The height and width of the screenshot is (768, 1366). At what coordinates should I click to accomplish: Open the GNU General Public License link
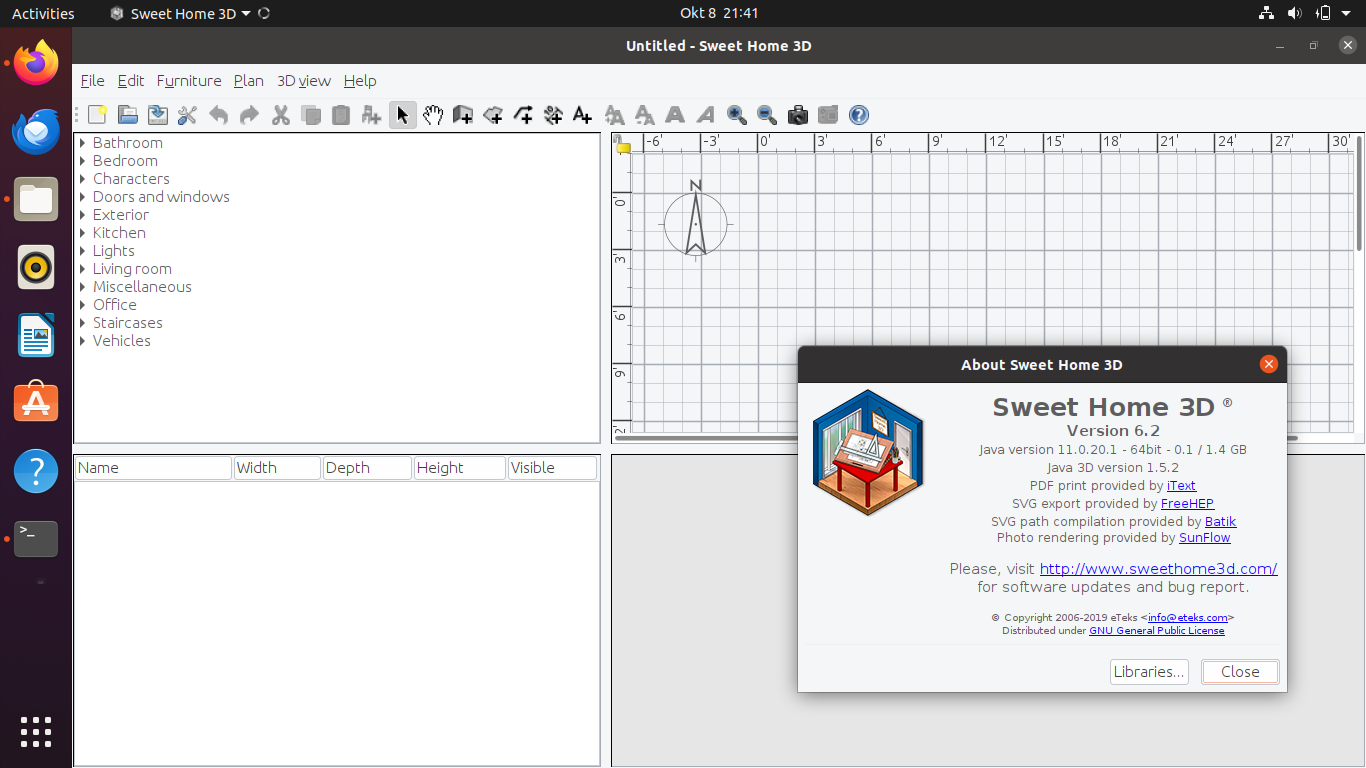click(1157, 631)
